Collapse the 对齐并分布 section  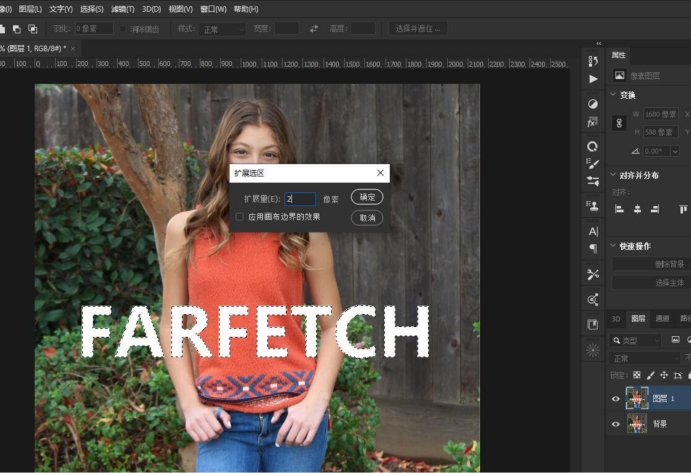tap(613, 175)
